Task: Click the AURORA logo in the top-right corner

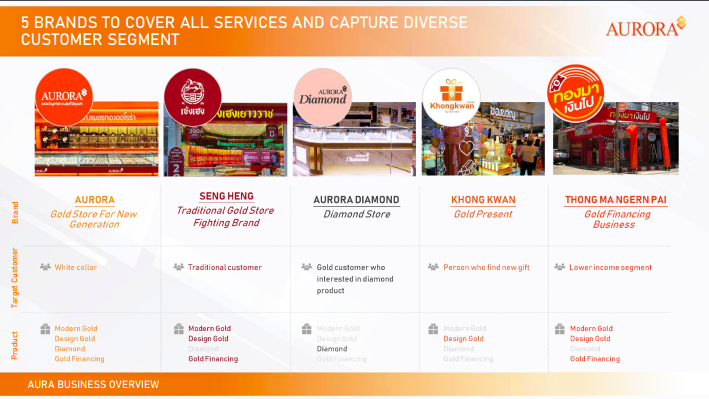Action: click(x=646, y=27)
